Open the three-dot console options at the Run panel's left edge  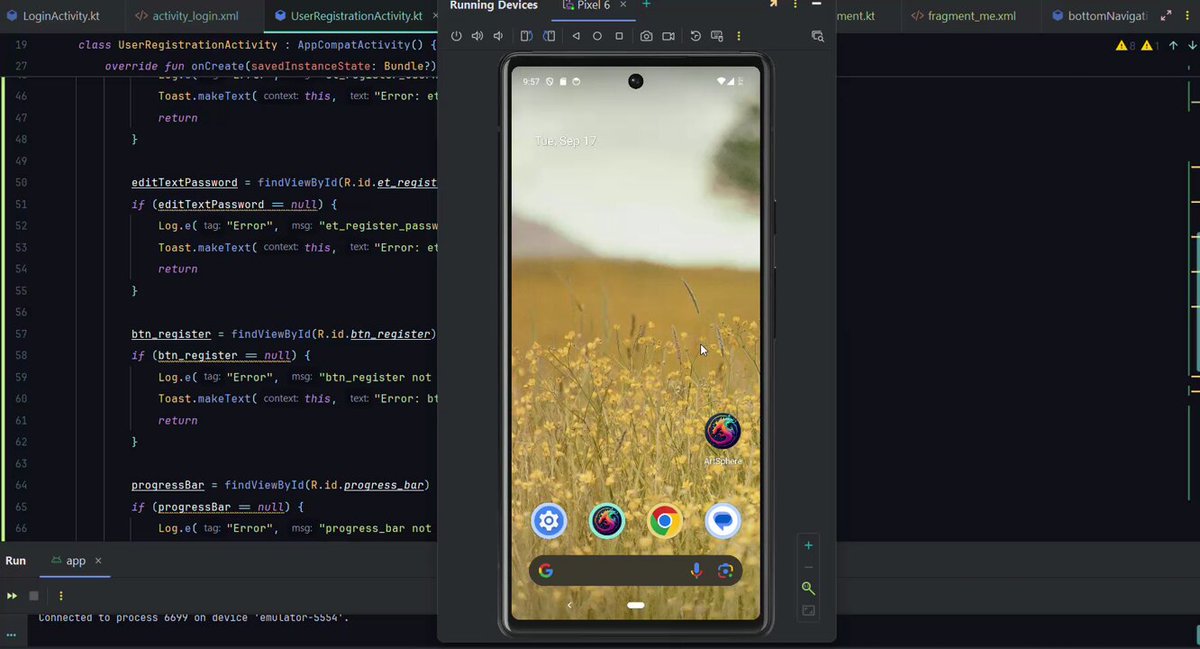click(x=12, y=633)
